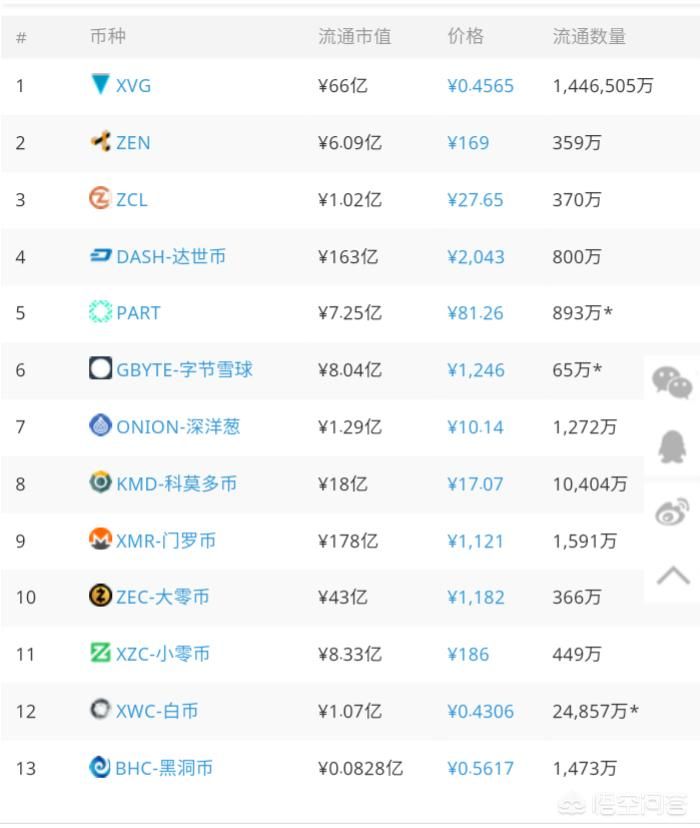This screenshot has height=828, width=700.
Task: Click the Monero XMR coin logo
Action: point(100,539)
